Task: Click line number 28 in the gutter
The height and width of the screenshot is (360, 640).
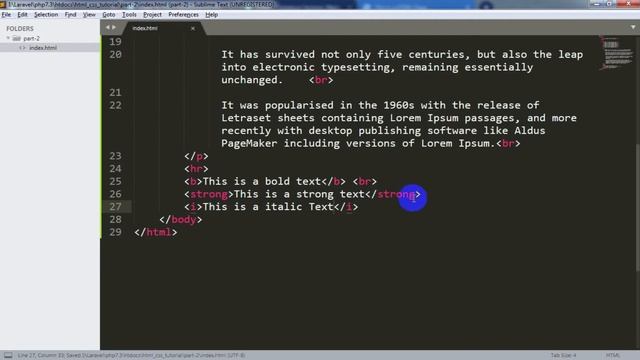Action: tap(115, 219)
